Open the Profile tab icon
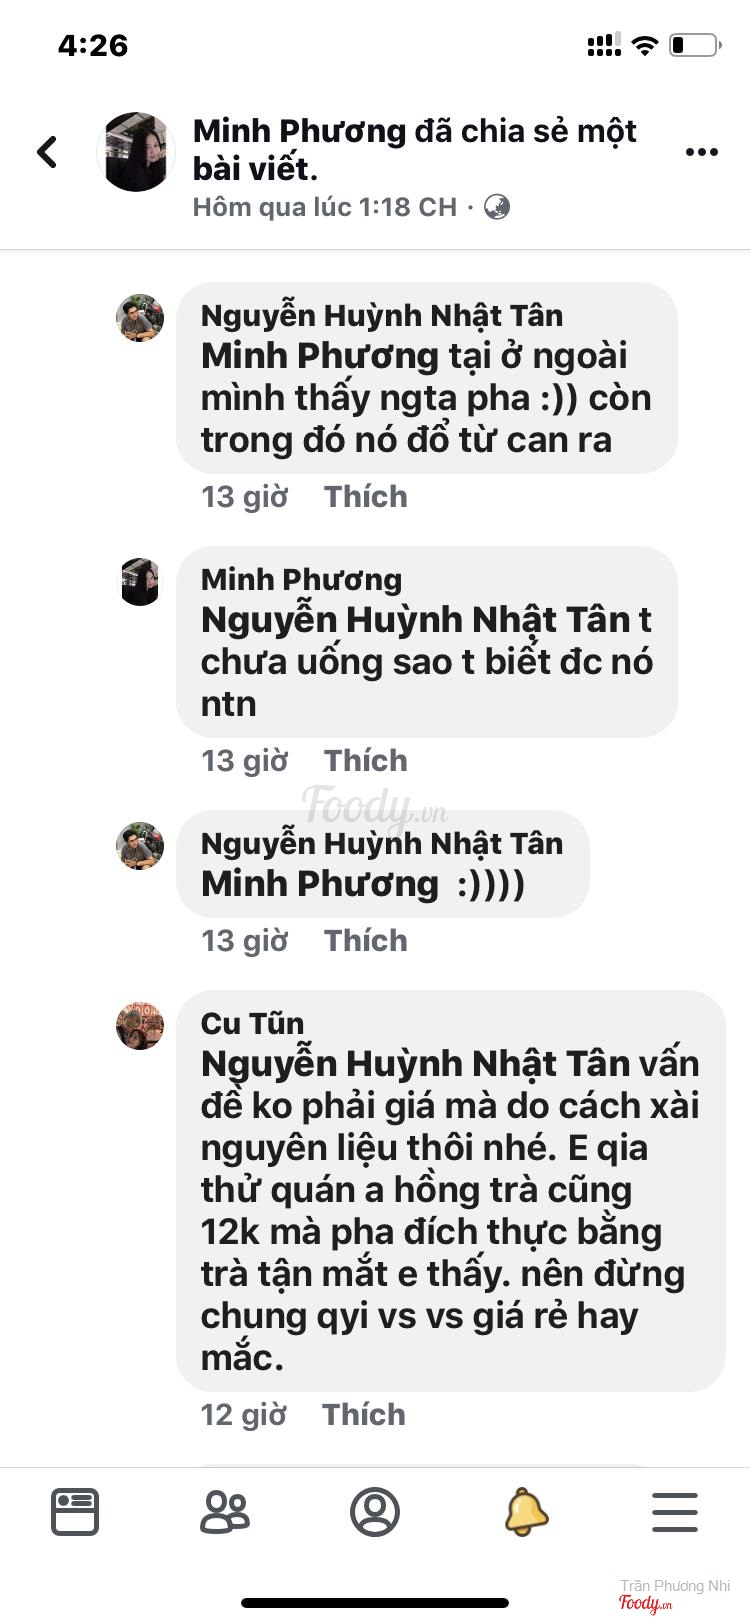Image resolution: width=750 pixels, height=1624 pixels. point(375,1511)
